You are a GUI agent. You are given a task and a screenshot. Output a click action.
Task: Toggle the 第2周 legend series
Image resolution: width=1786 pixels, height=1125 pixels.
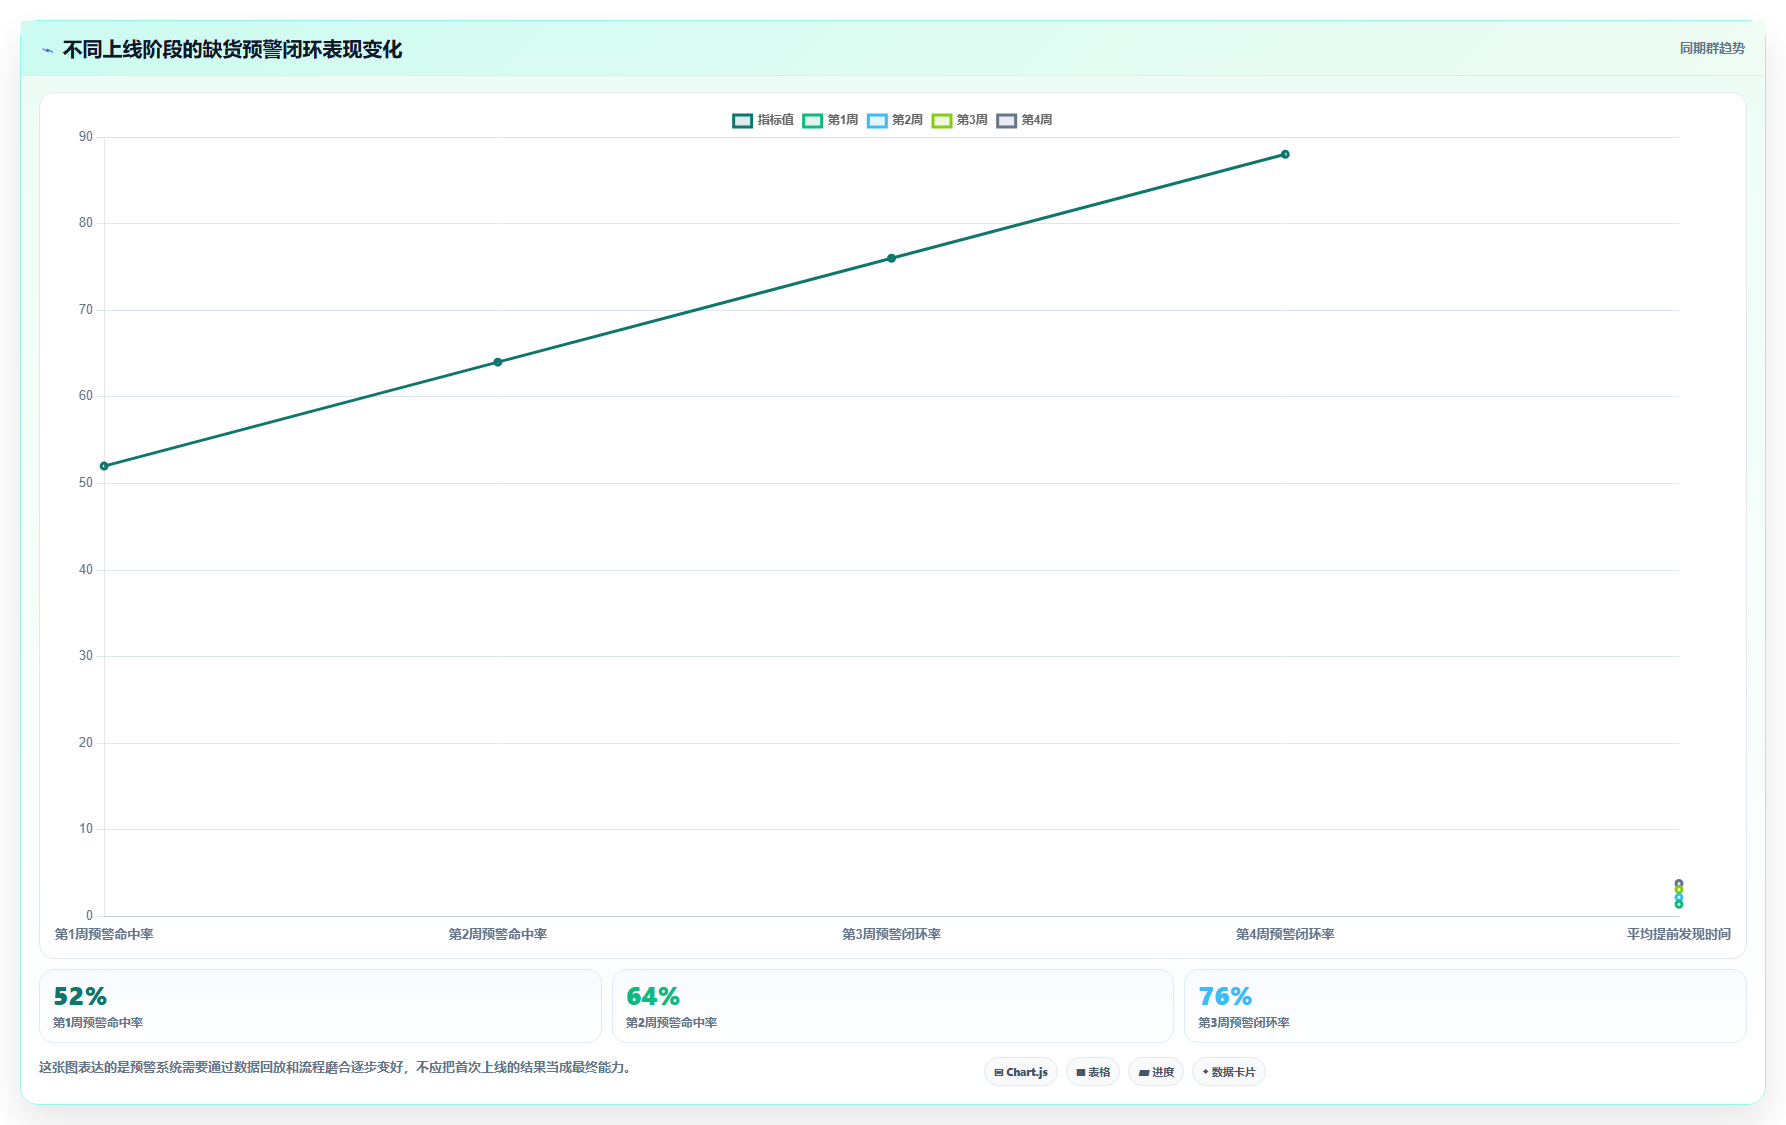point(895,120)
